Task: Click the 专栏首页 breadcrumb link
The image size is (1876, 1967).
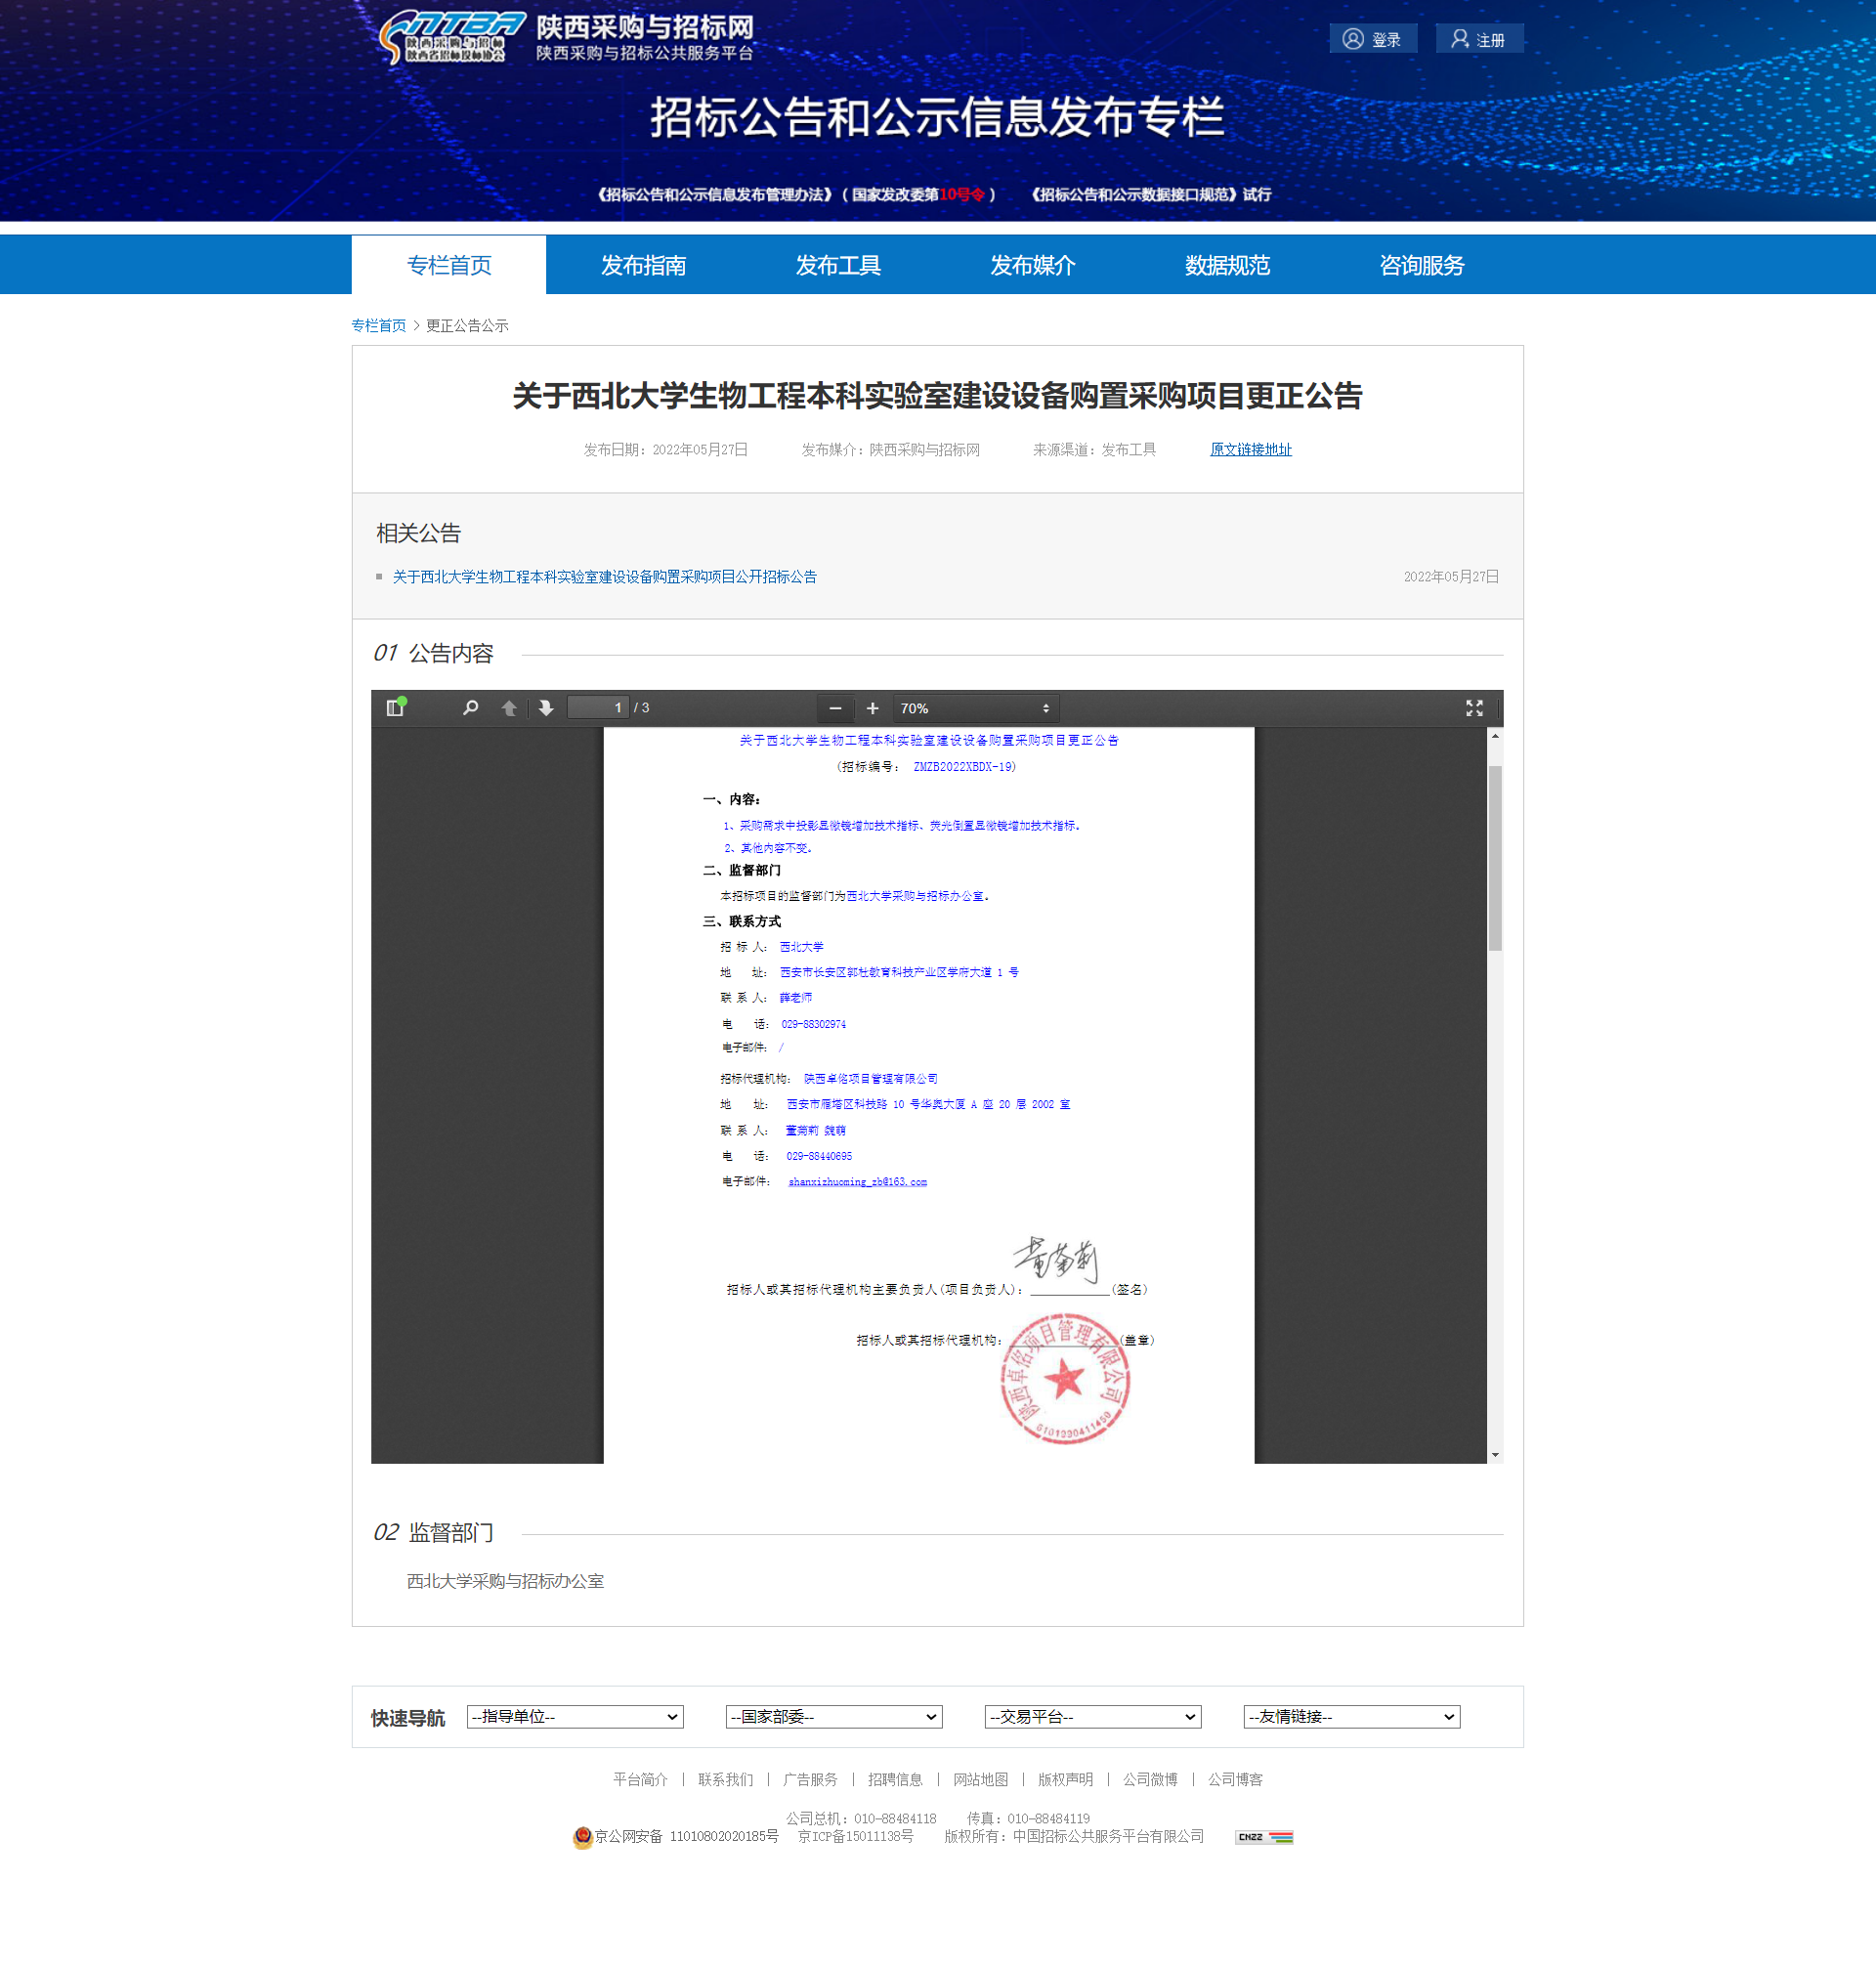Action: (x=378, y=326)
